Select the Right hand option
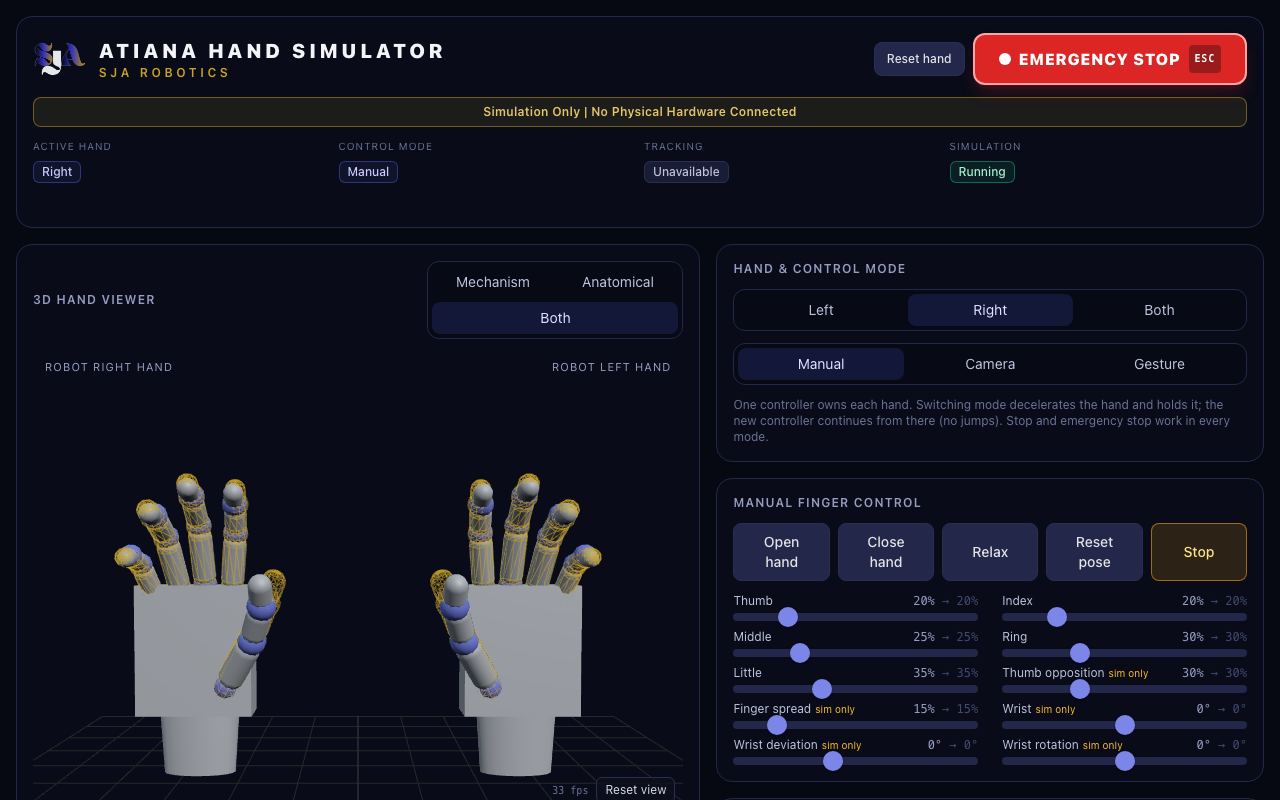 [990, 310]
